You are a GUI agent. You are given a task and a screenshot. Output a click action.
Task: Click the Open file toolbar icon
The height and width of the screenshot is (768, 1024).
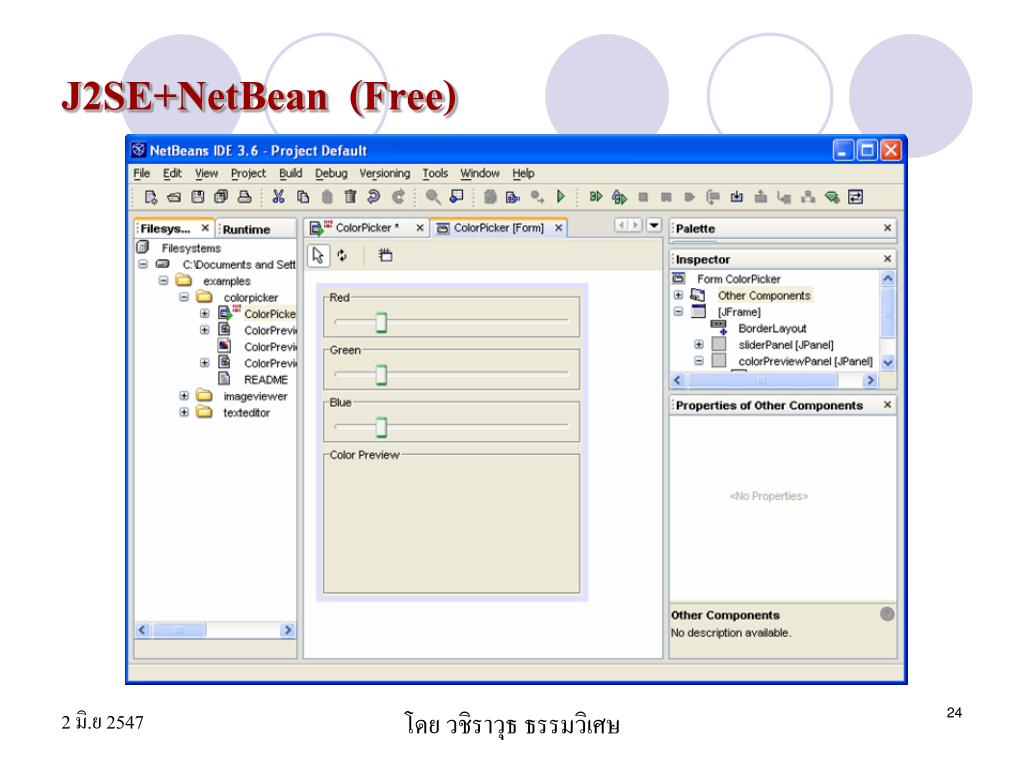coord(174,197)
